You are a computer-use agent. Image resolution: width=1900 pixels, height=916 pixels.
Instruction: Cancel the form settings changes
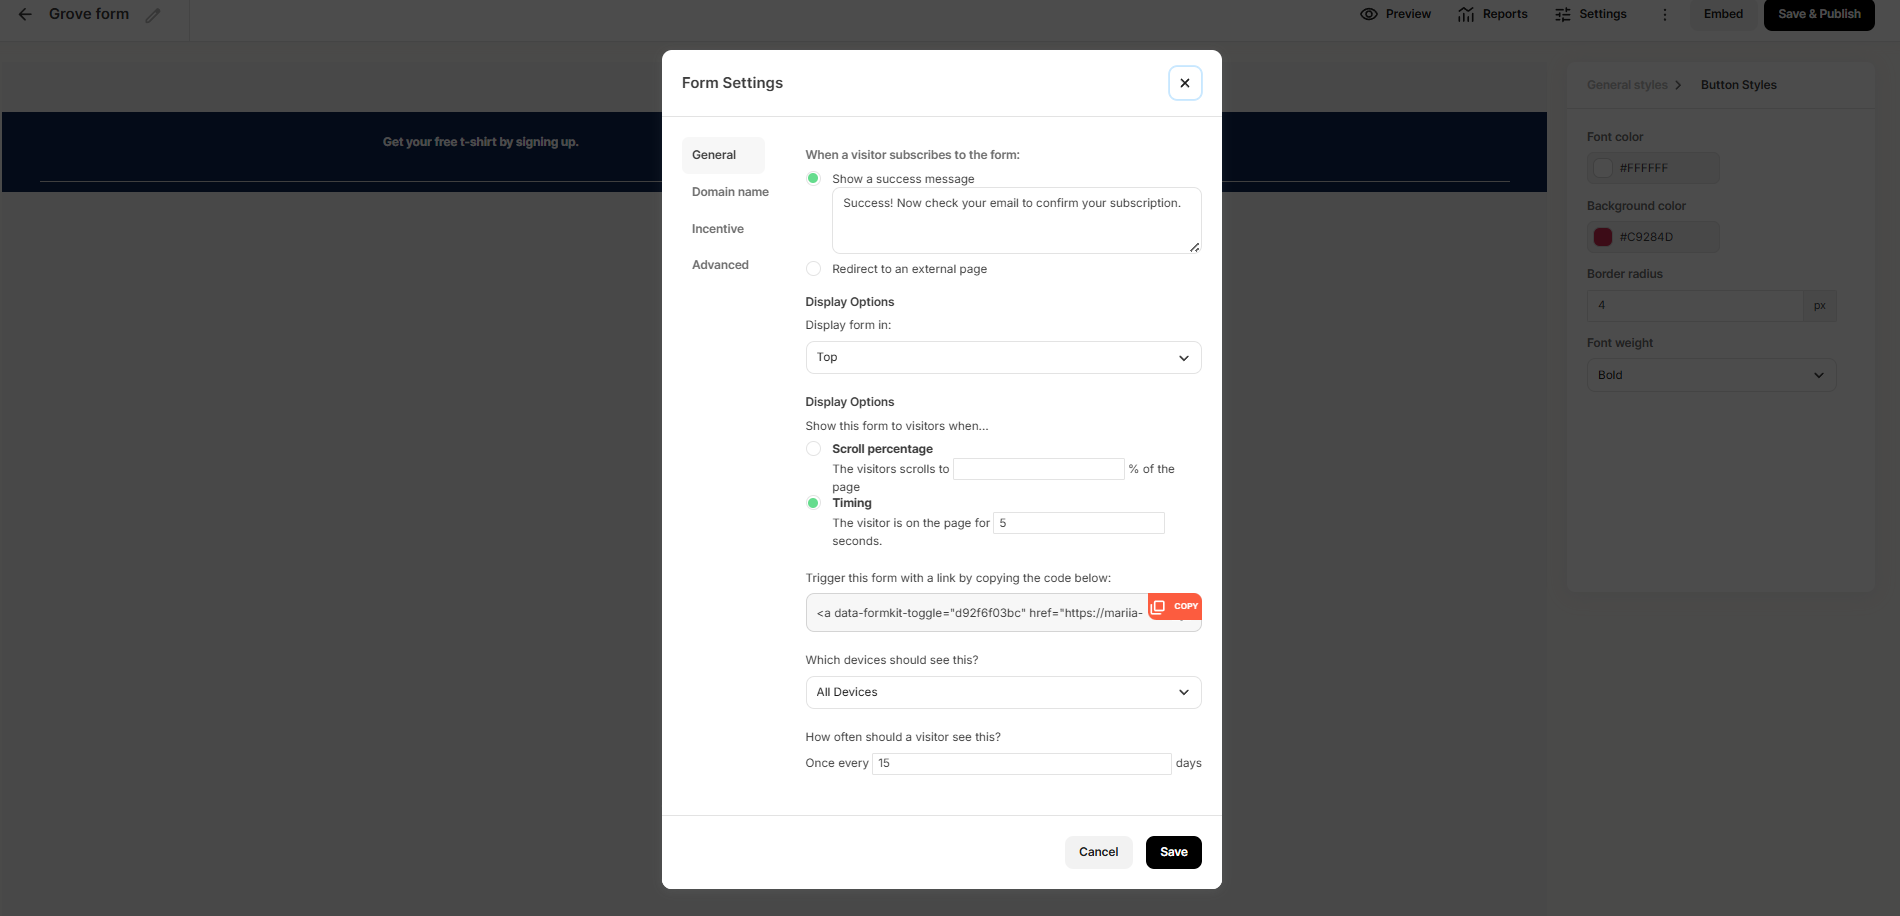click(x=1098, y=852)
